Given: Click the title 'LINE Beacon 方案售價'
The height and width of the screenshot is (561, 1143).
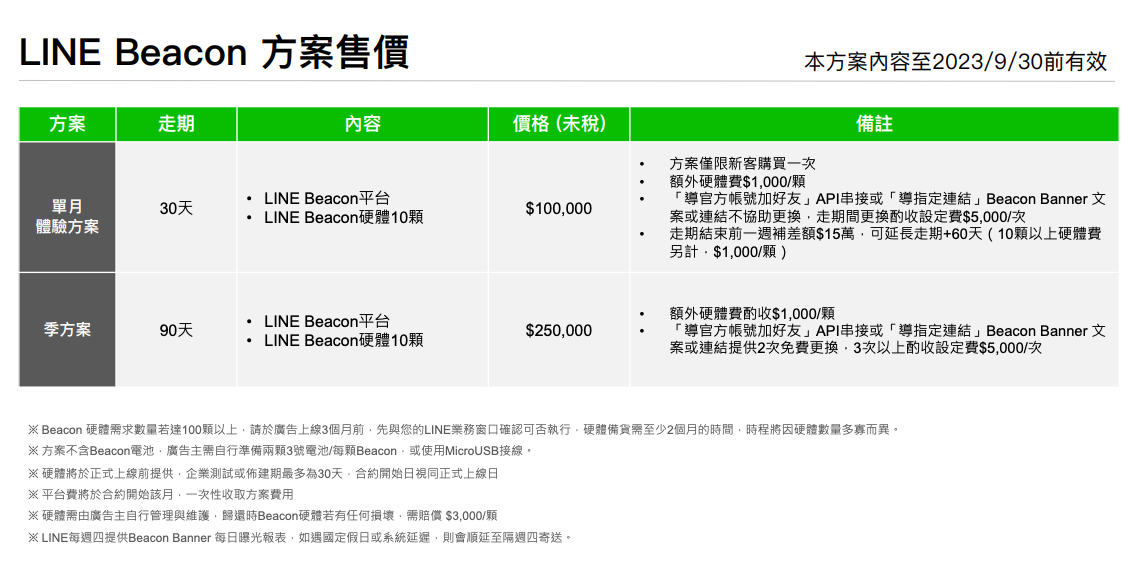Looking at the screenshot, I should tap(214, 52).
